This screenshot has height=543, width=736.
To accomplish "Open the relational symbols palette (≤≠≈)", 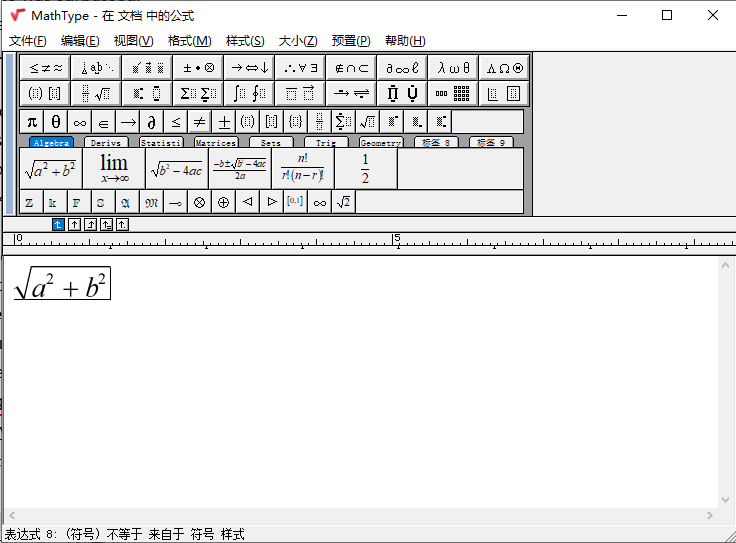I will point(45,68).
